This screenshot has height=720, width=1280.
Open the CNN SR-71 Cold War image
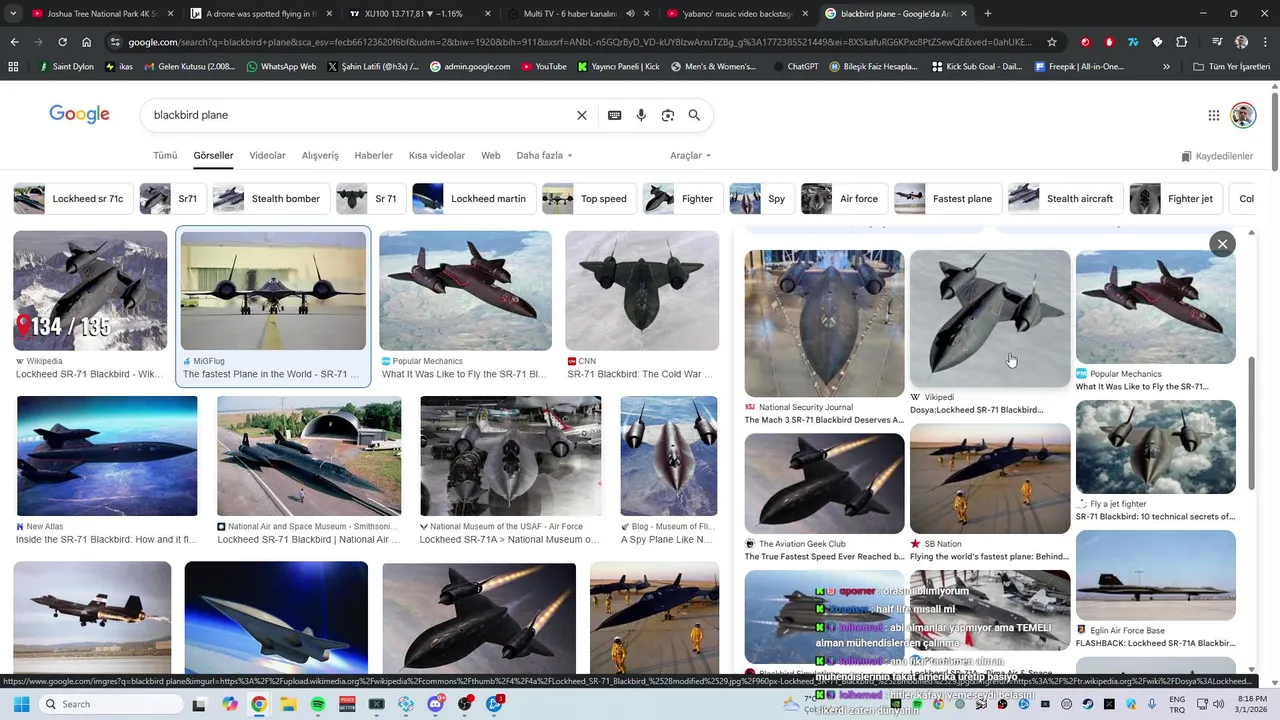coord(642,291)
